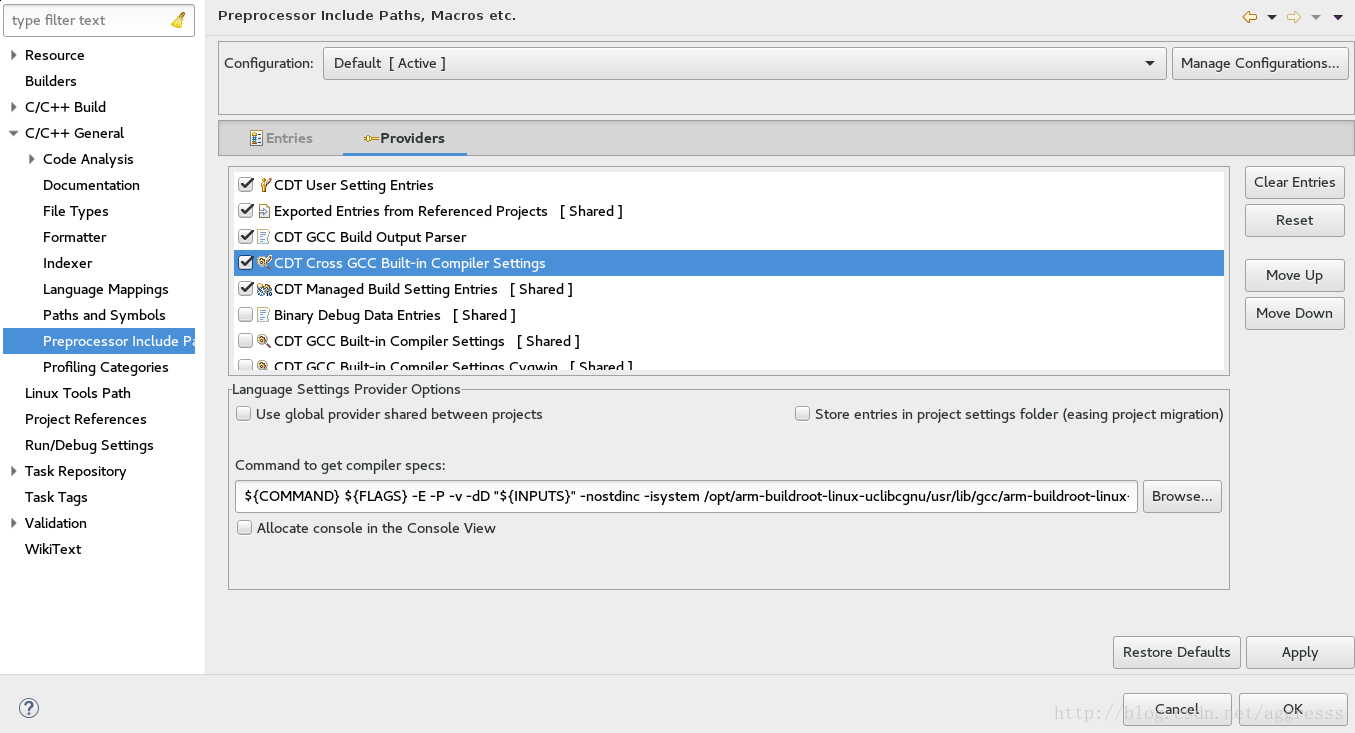The width and height of the screenshot is (1355, 733).
Task: Click the Apply button
Action: [1300, 652]
